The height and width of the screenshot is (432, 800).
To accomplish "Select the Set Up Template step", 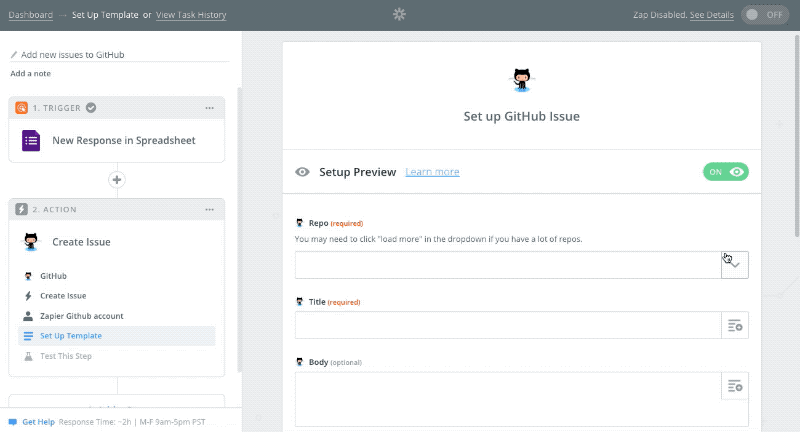I will pos(117,336).
